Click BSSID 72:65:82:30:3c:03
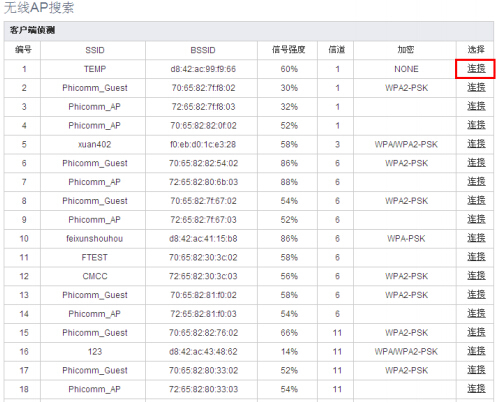The image size is (500, 403). pyautogui.click(x=203, y=276)
